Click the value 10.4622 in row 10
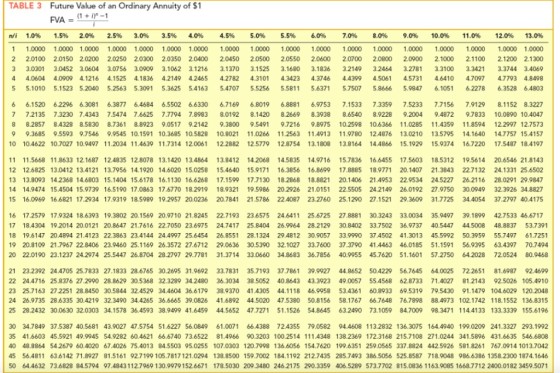The image size is (560, 373). pos(34,144)
